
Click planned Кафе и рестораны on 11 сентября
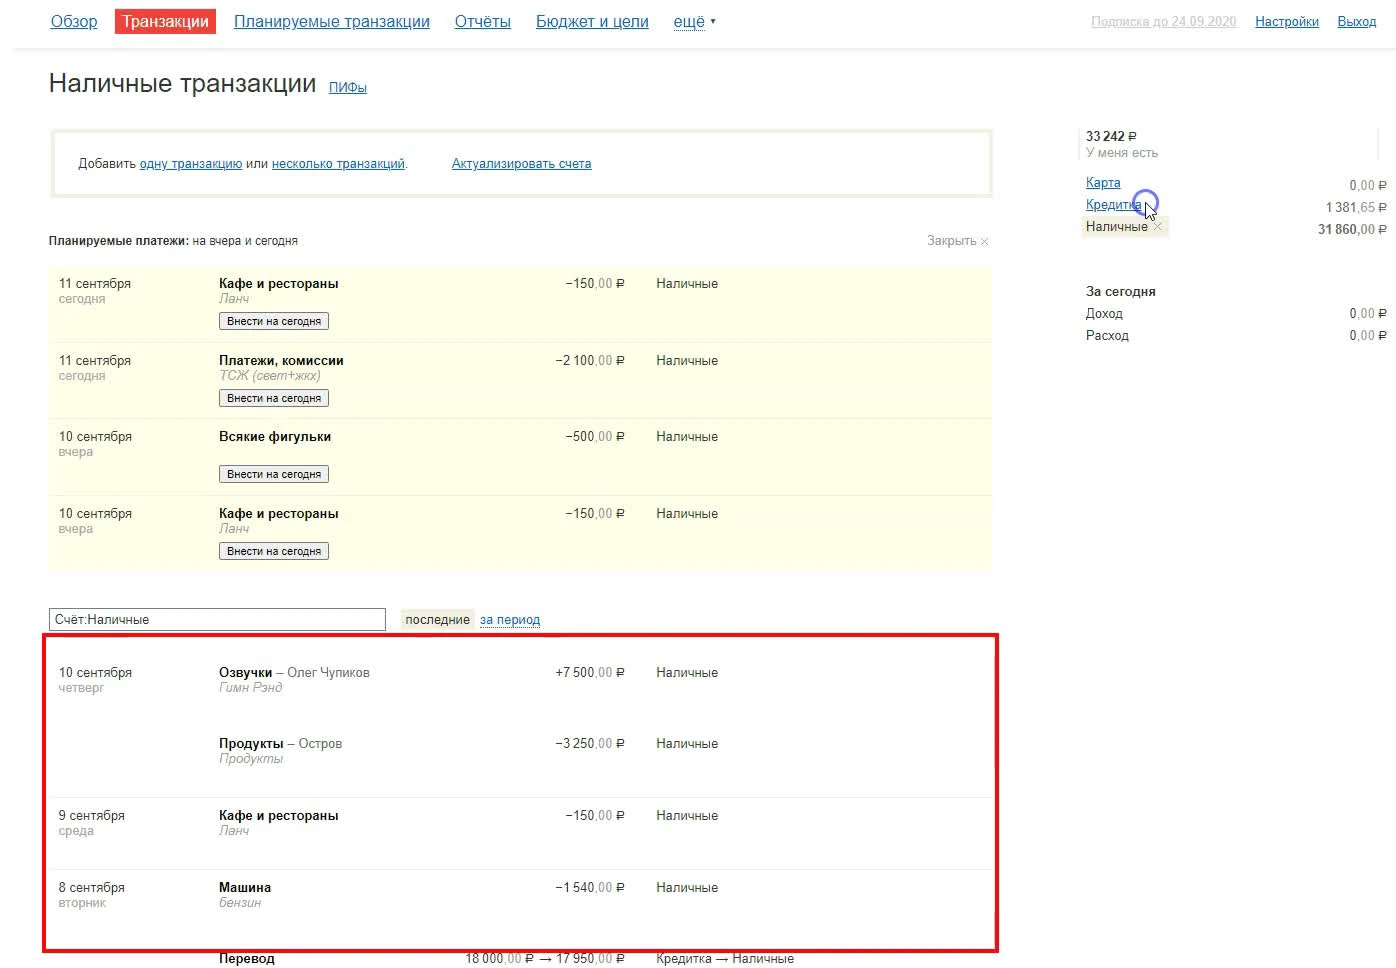[x=279, y=283]
